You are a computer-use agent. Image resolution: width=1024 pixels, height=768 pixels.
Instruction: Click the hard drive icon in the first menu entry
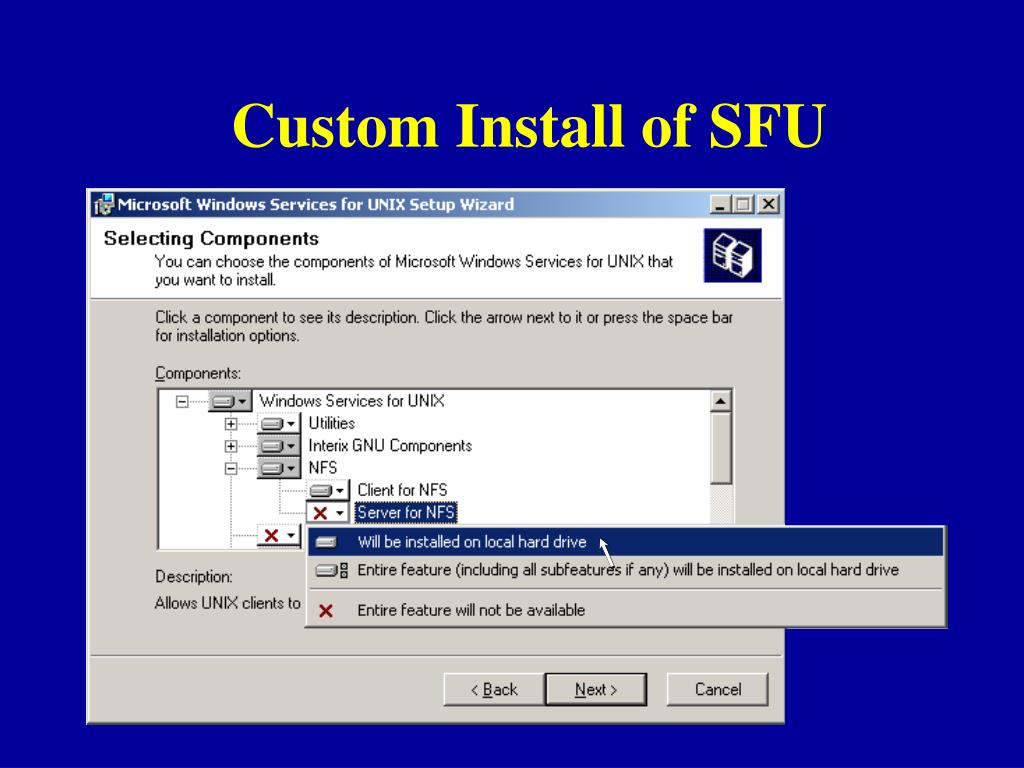click(325, 542)
